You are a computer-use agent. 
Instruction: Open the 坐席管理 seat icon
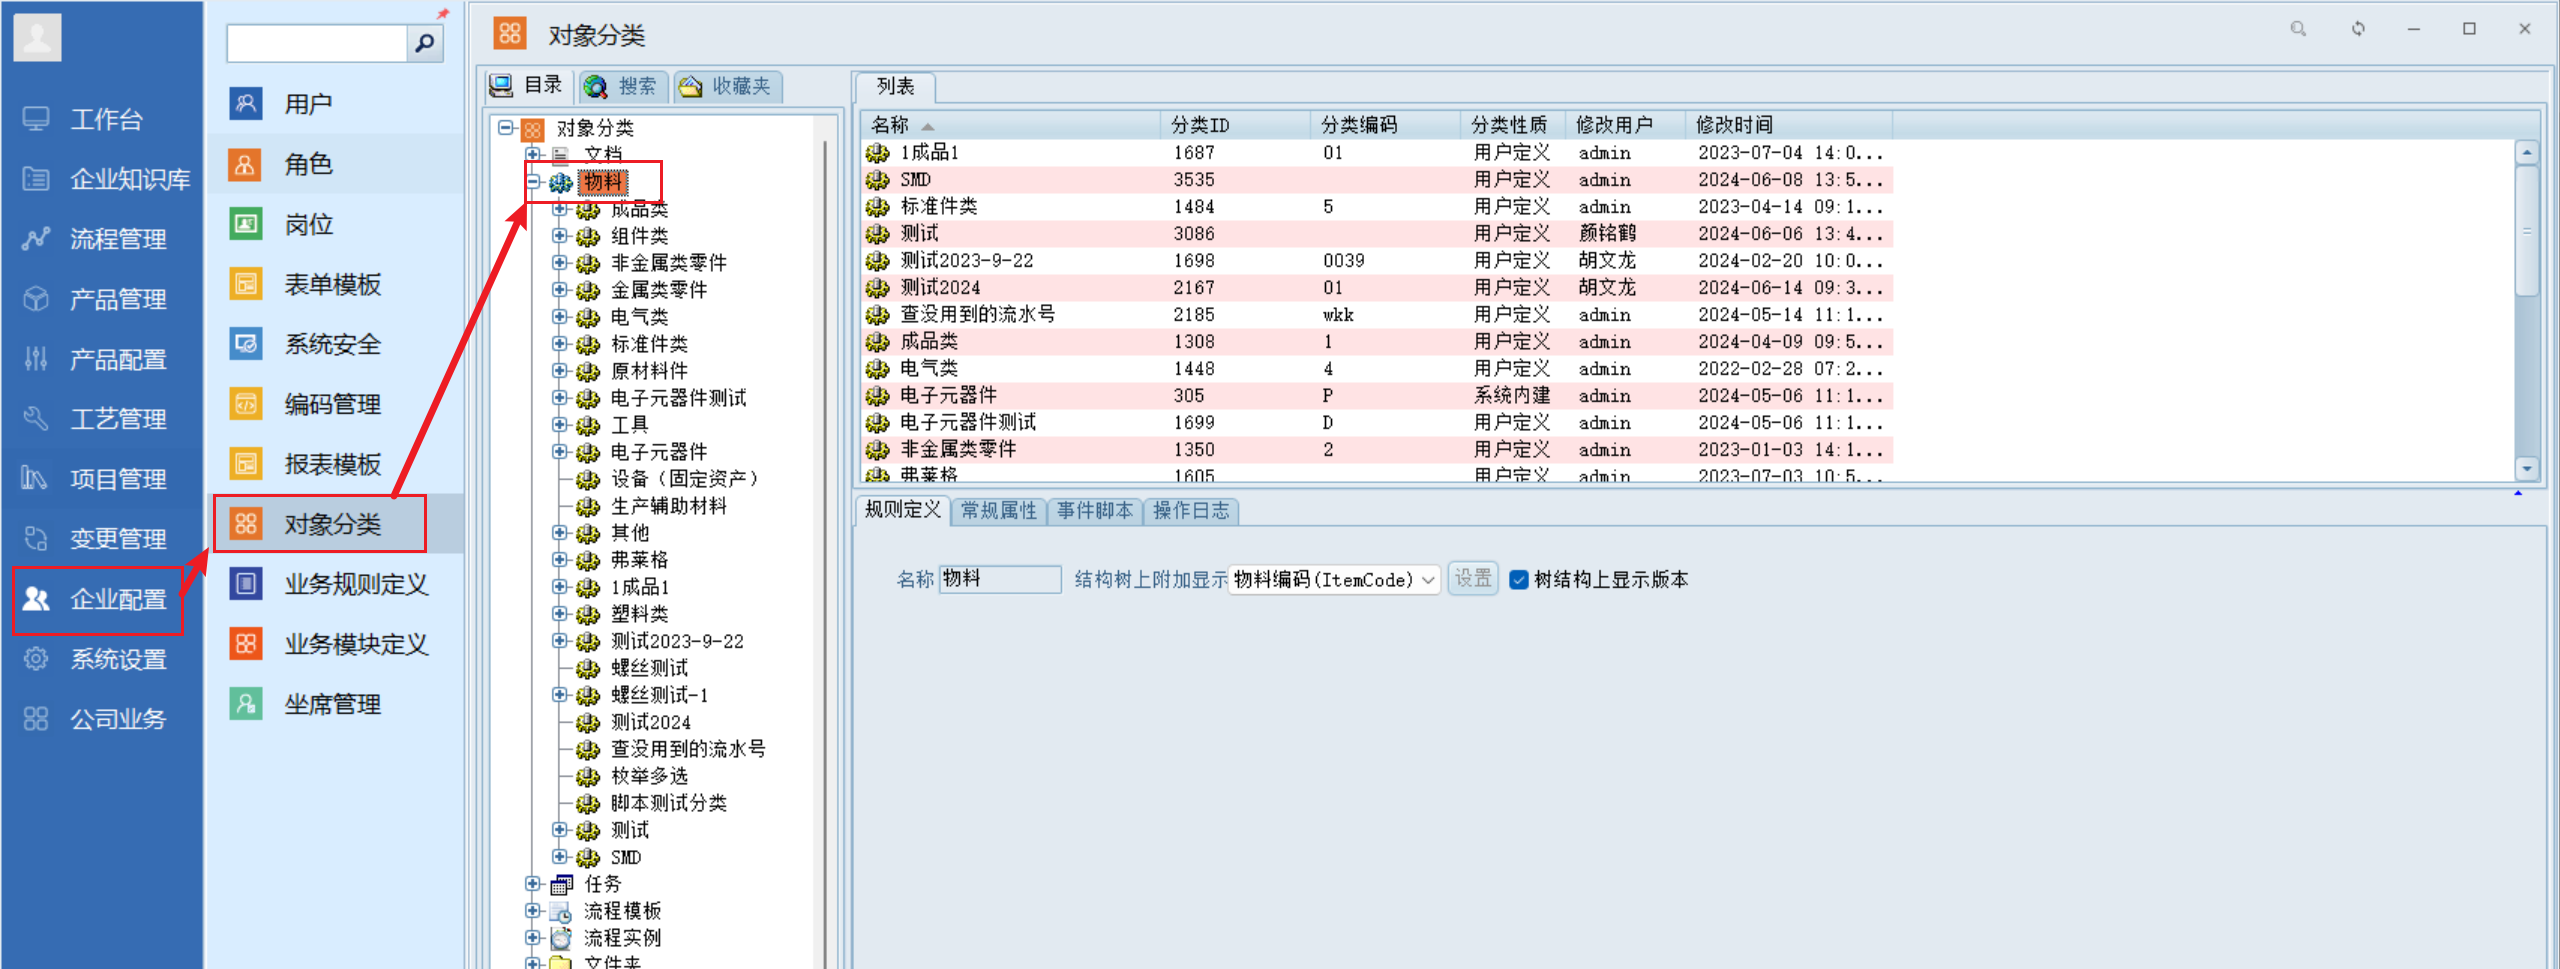pyautogui.click(x=246, y=704)
